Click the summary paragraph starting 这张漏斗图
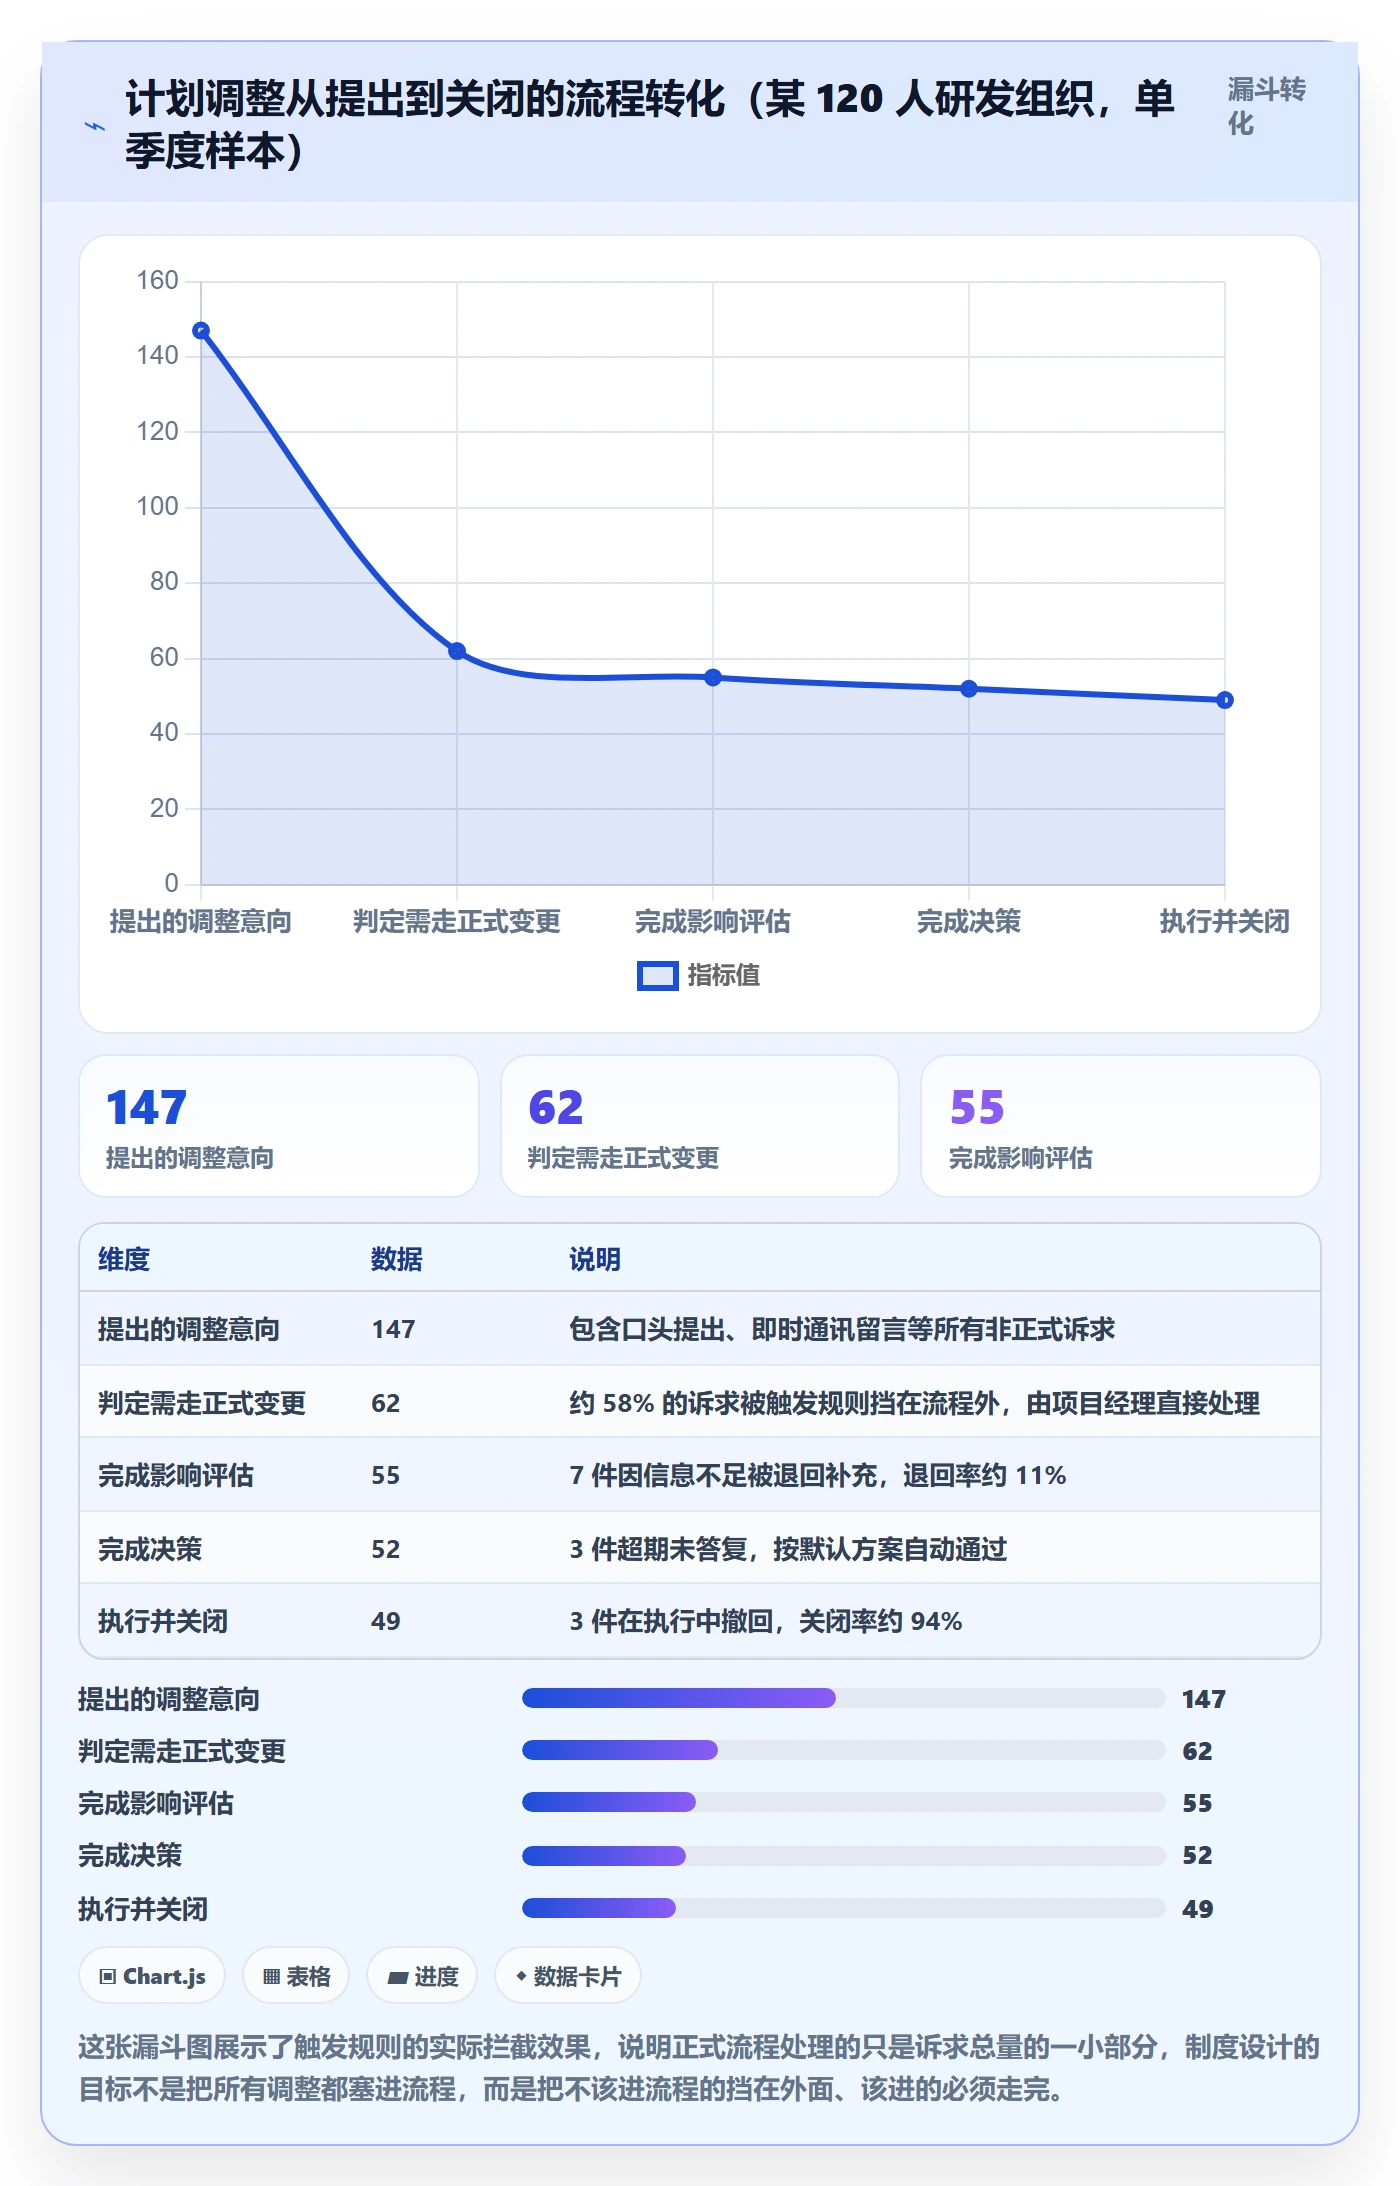The image size is (1400, 2186). [x=699, y=2068]
